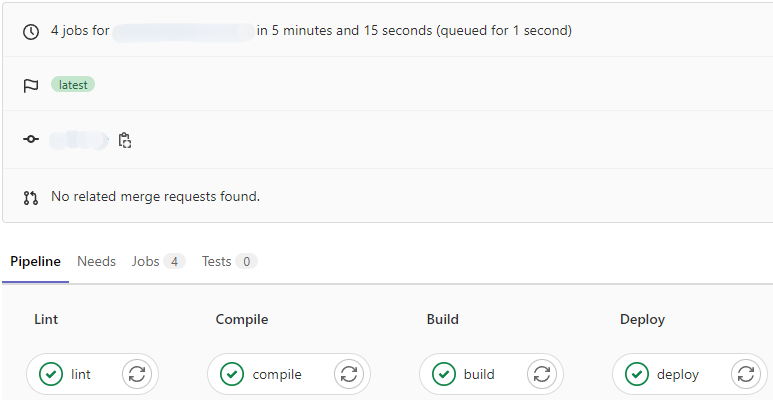Switch to the Needs tab

point(96,261)
